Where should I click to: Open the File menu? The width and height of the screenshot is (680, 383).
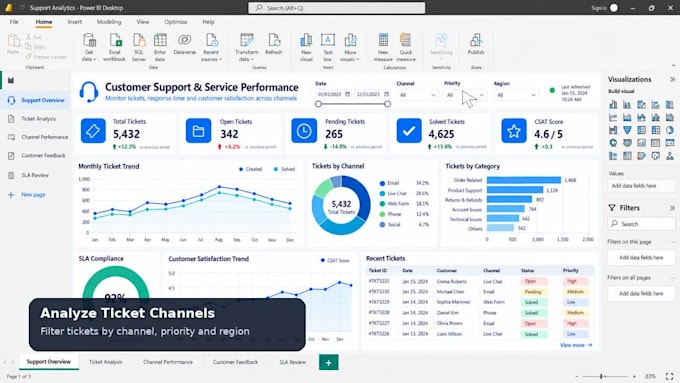14,22
